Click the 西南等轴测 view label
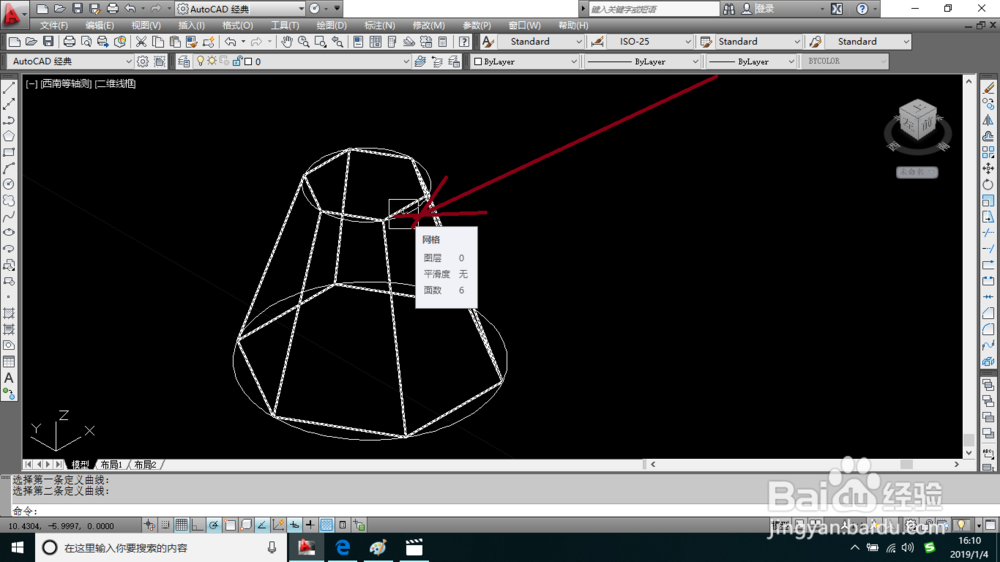 66,84
